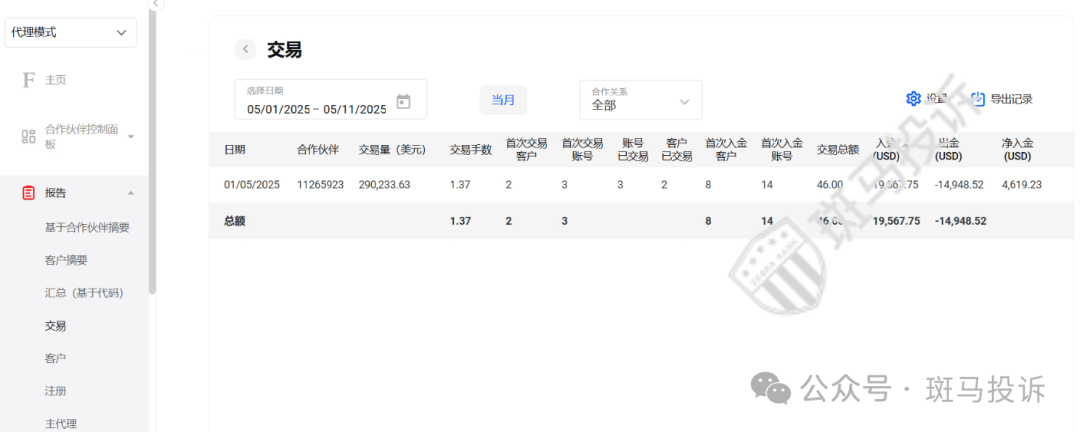Image resolution: width=1080 pixels, height=432 pixels.
Task: Click the 交易总额 column header
Action: tap(838, 150)
